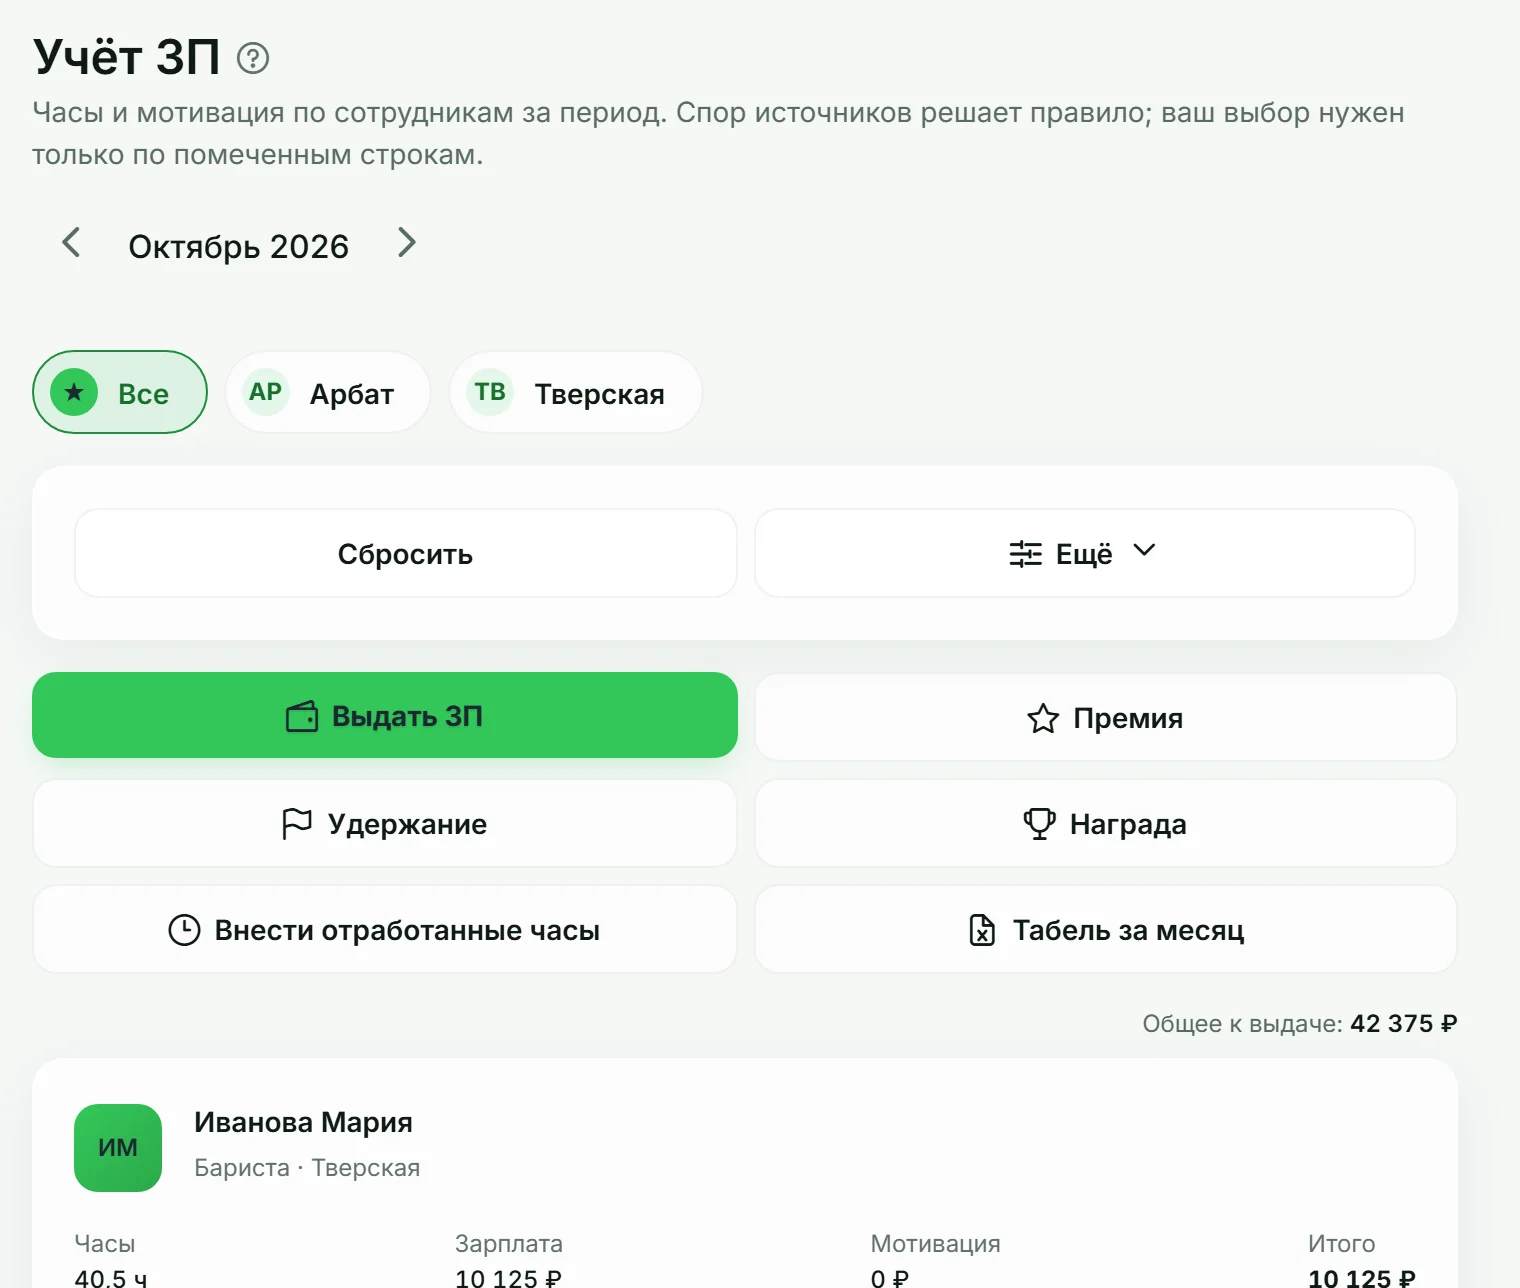Add a deduction with Удержание button
The height and width of the screenshot is (1288, 1520).
click(385, 823)
